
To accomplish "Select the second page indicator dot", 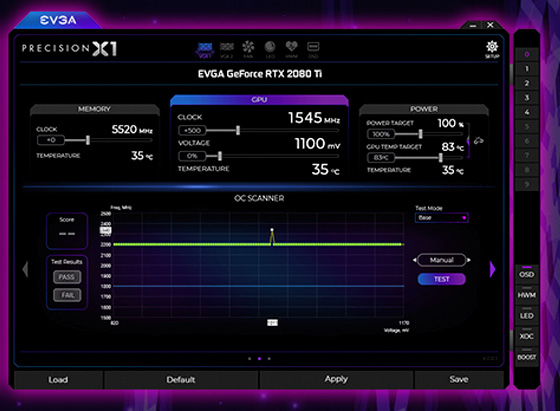I will 259,359.
